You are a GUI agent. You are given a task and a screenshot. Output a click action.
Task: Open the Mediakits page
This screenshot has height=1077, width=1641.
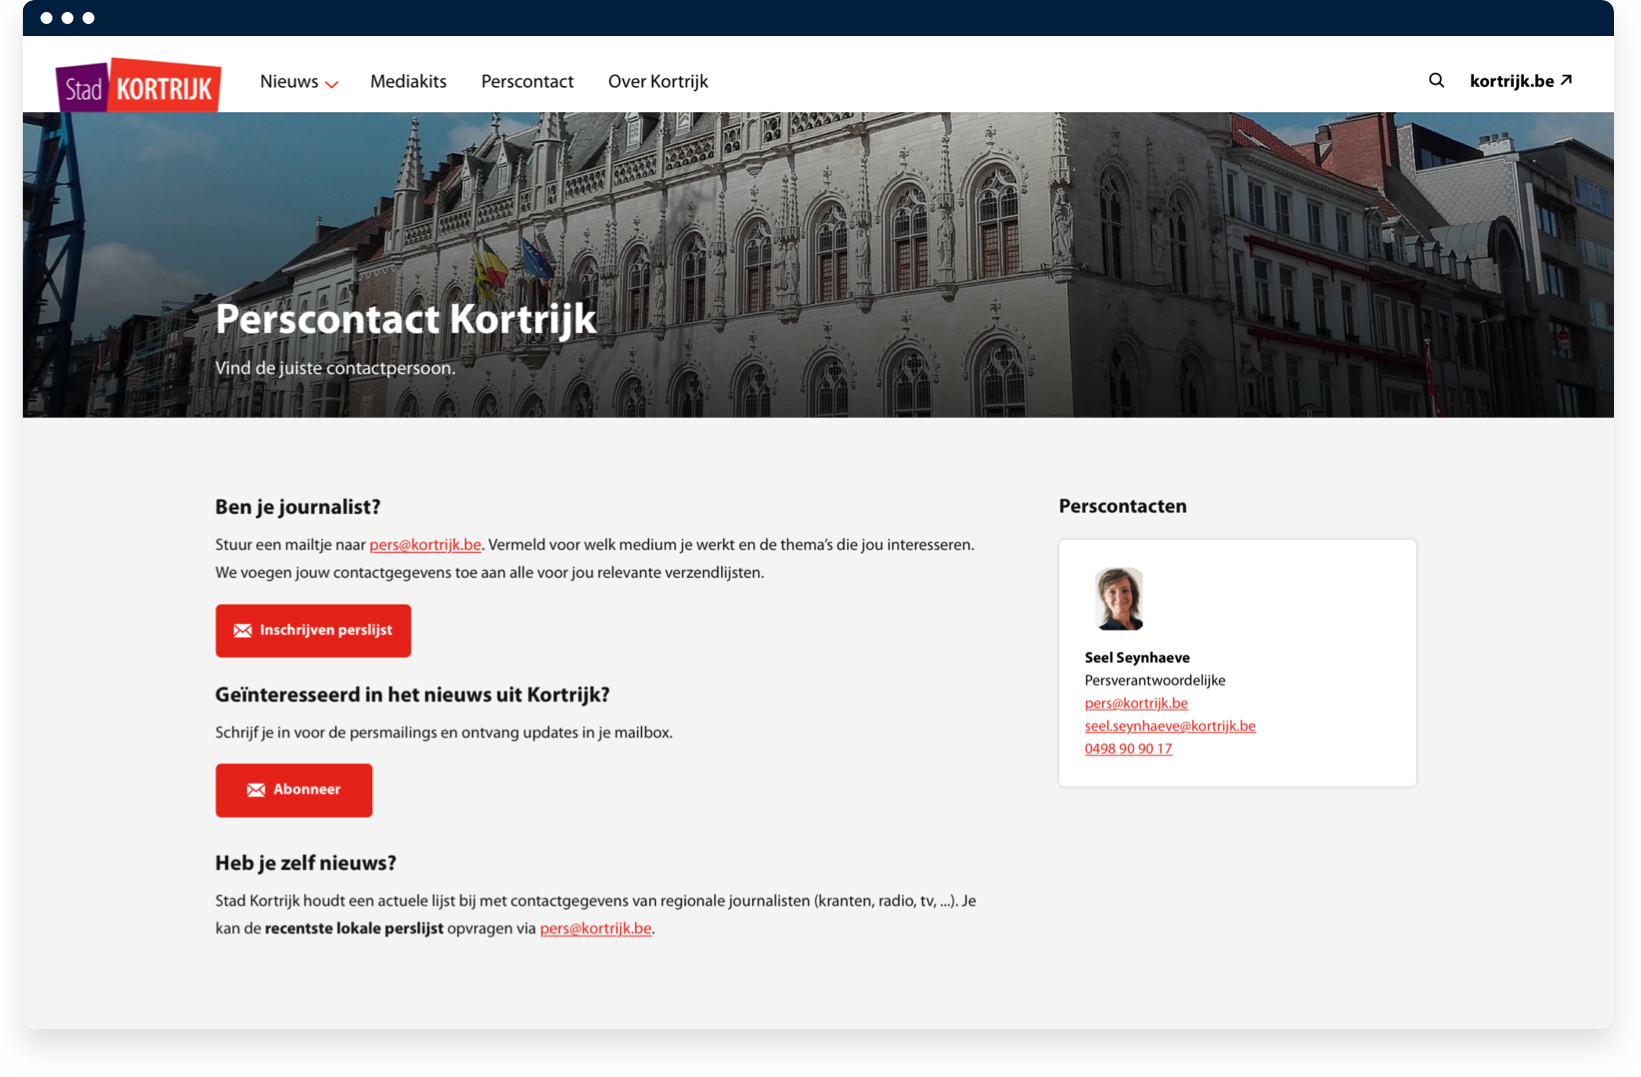click(408, 82)
